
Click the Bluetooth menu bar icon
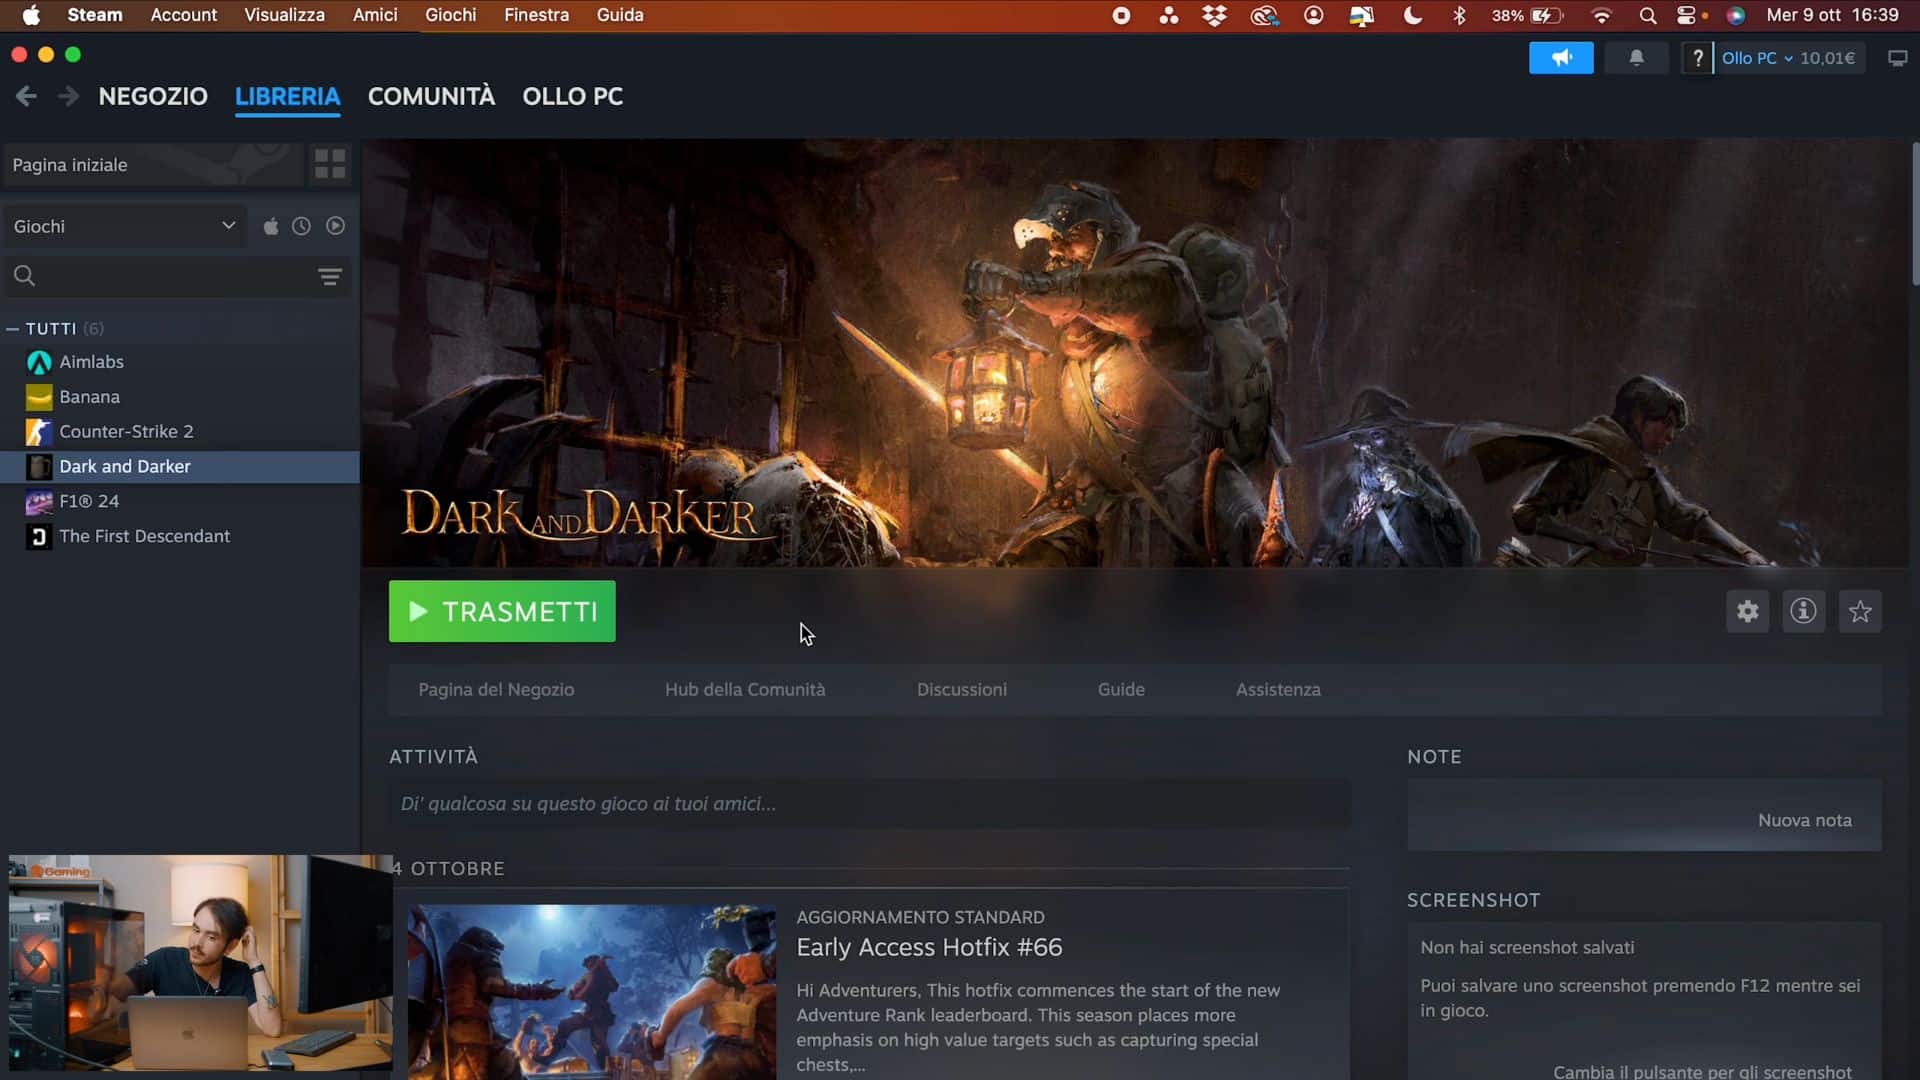(x=1459, y=15)
